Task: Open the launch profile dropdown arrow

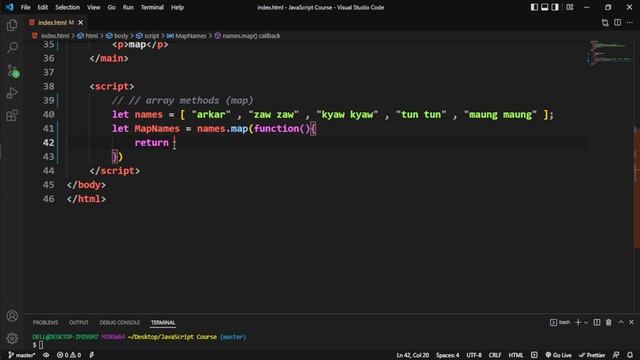Action: pos(586,322)
